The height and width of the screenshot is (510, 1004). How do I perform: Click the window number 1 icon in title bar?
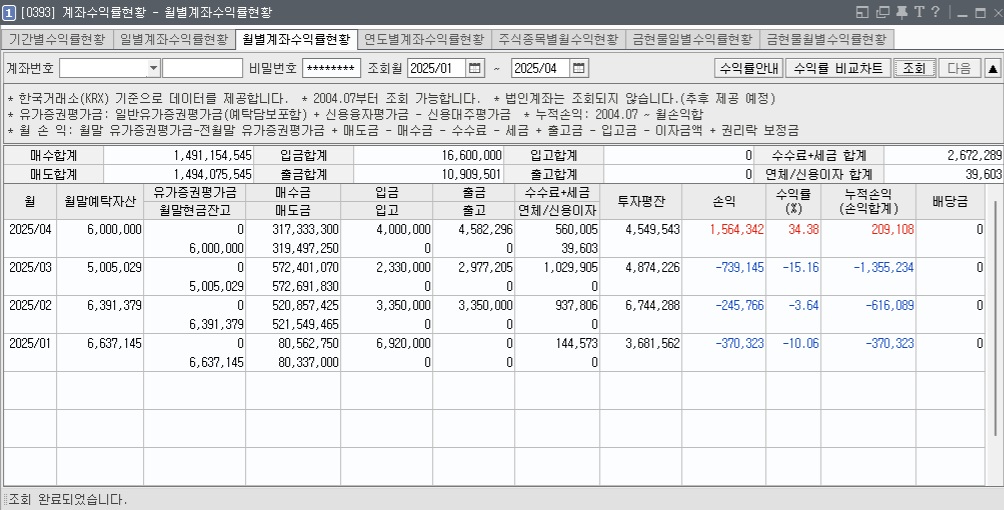click(9, 12)
